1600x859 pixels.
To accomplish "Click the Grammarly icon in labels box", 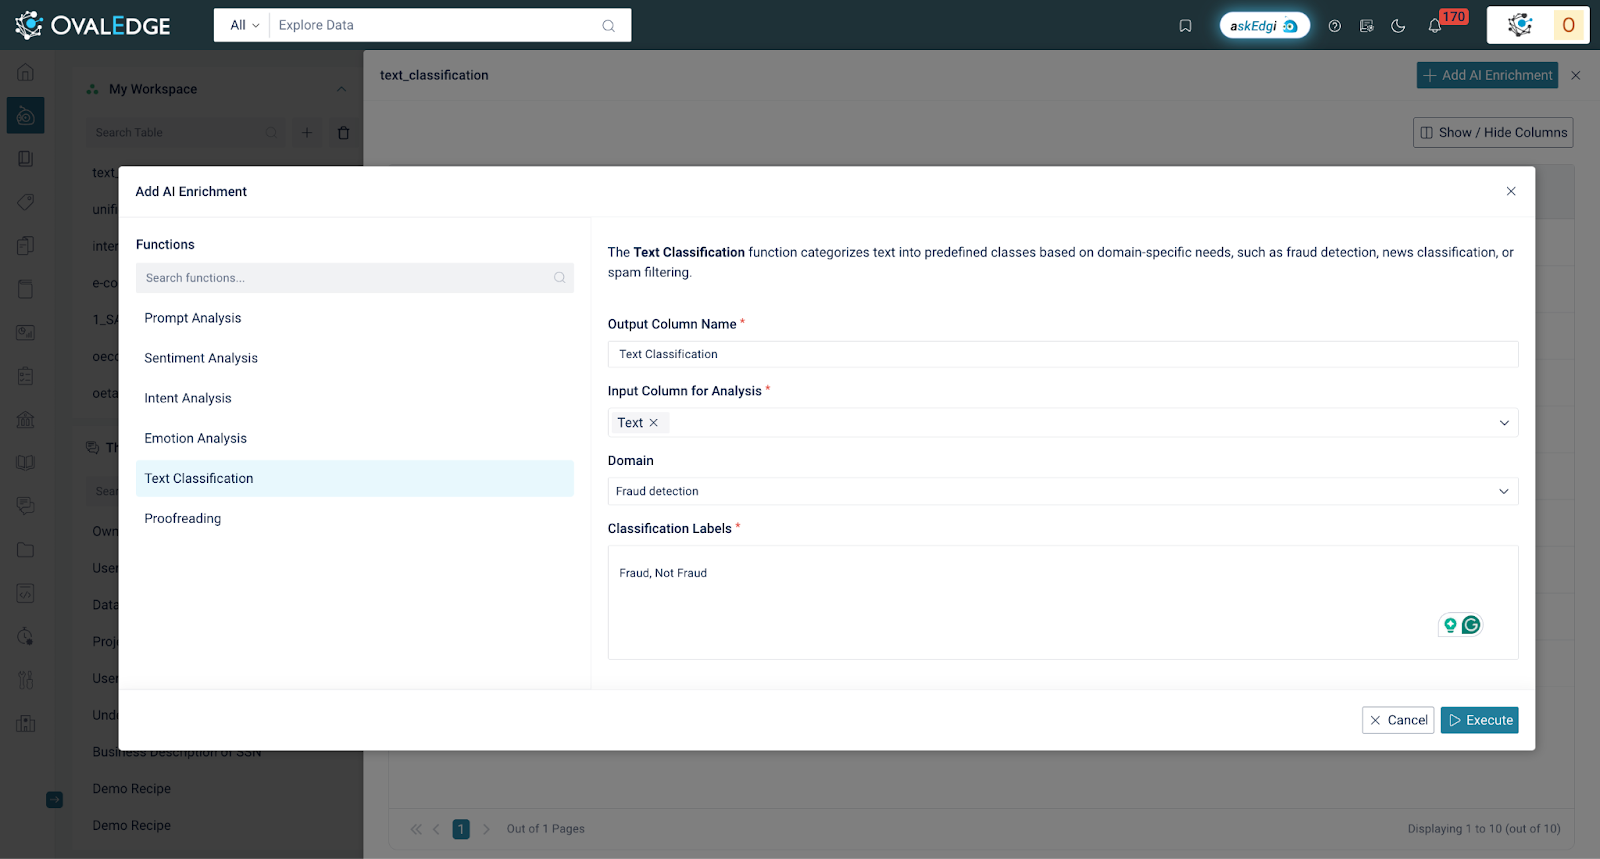I will coord(1471,625).
